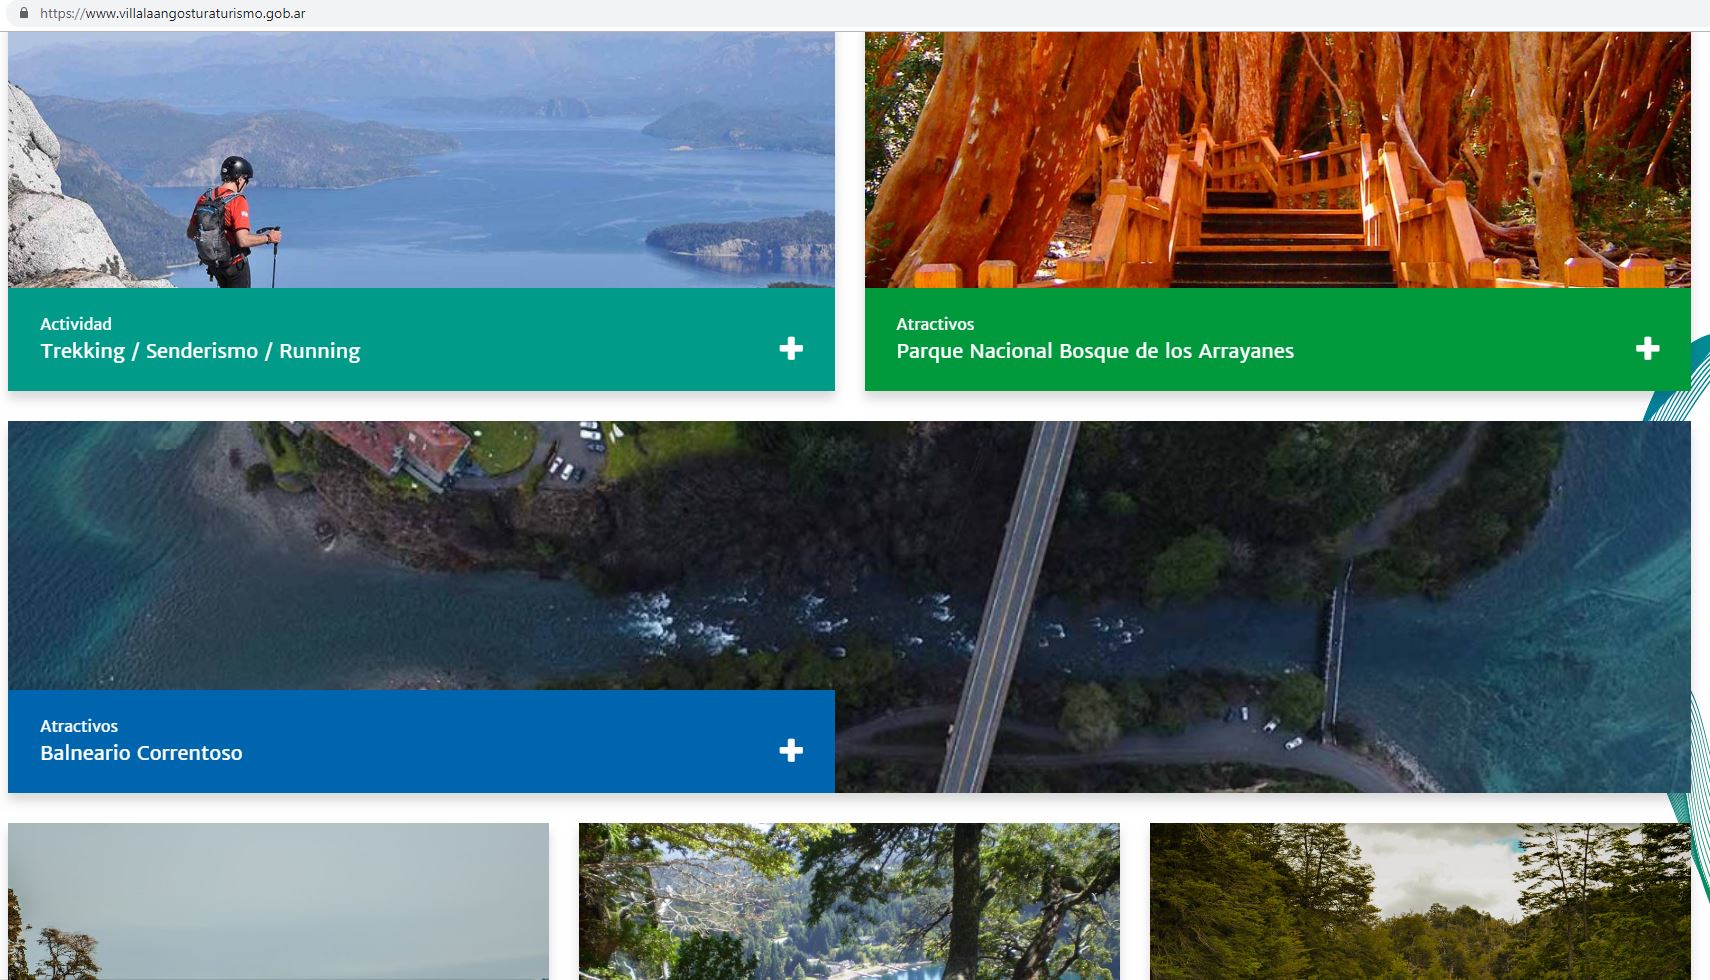This screenshot has height=980, width=1710.
Task: Select the Balneario Correntoso title
Action: tap(141, 753)
